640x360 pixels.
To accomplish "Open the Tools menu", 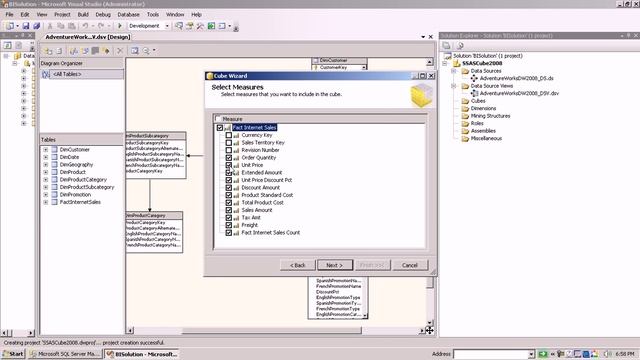I will pos(153,14).
